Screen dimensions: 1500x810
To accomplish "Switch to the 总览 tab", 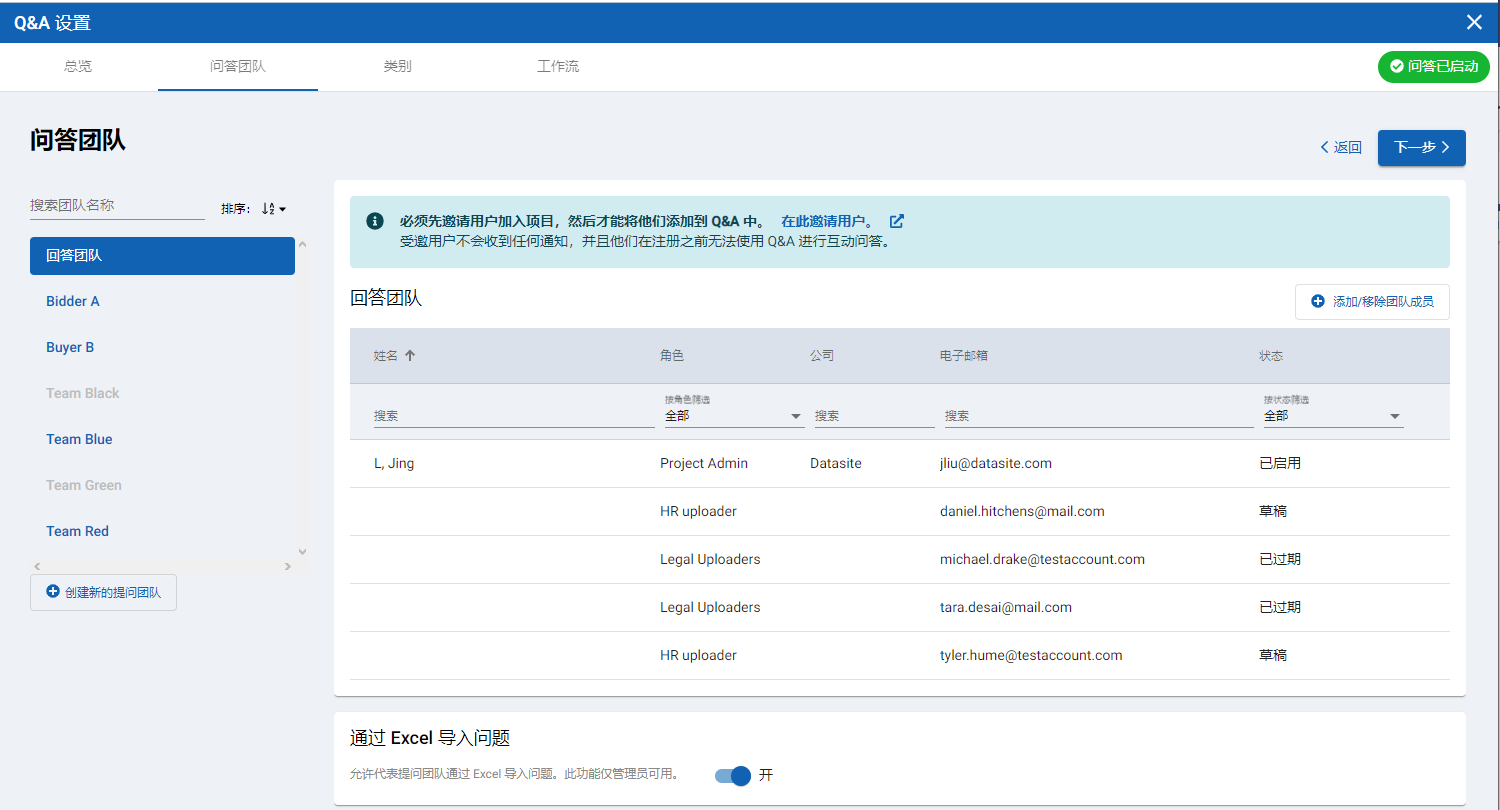I will [x=78, y=67].
